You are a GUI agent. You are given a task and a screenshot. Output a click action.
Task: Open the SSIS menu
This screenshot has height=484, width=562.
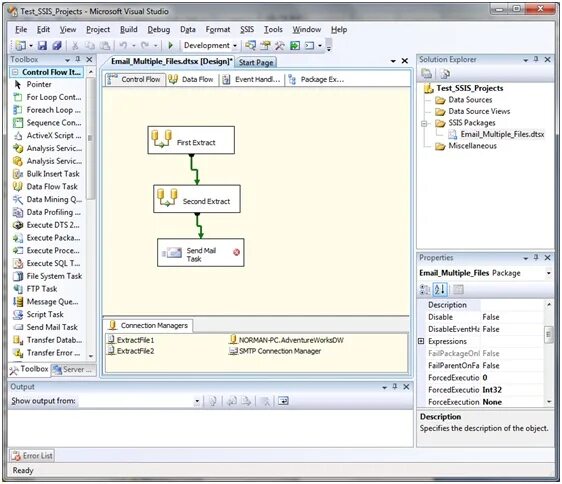(247, 30)
